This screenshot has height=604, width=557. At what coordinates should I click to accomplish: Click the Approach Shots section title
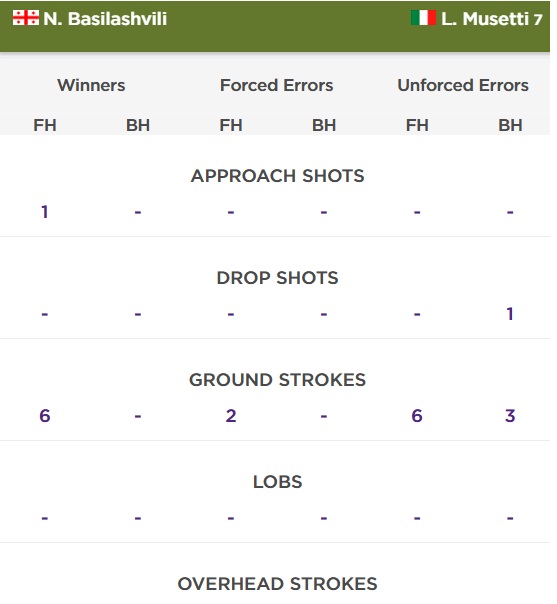pos(277,176)
